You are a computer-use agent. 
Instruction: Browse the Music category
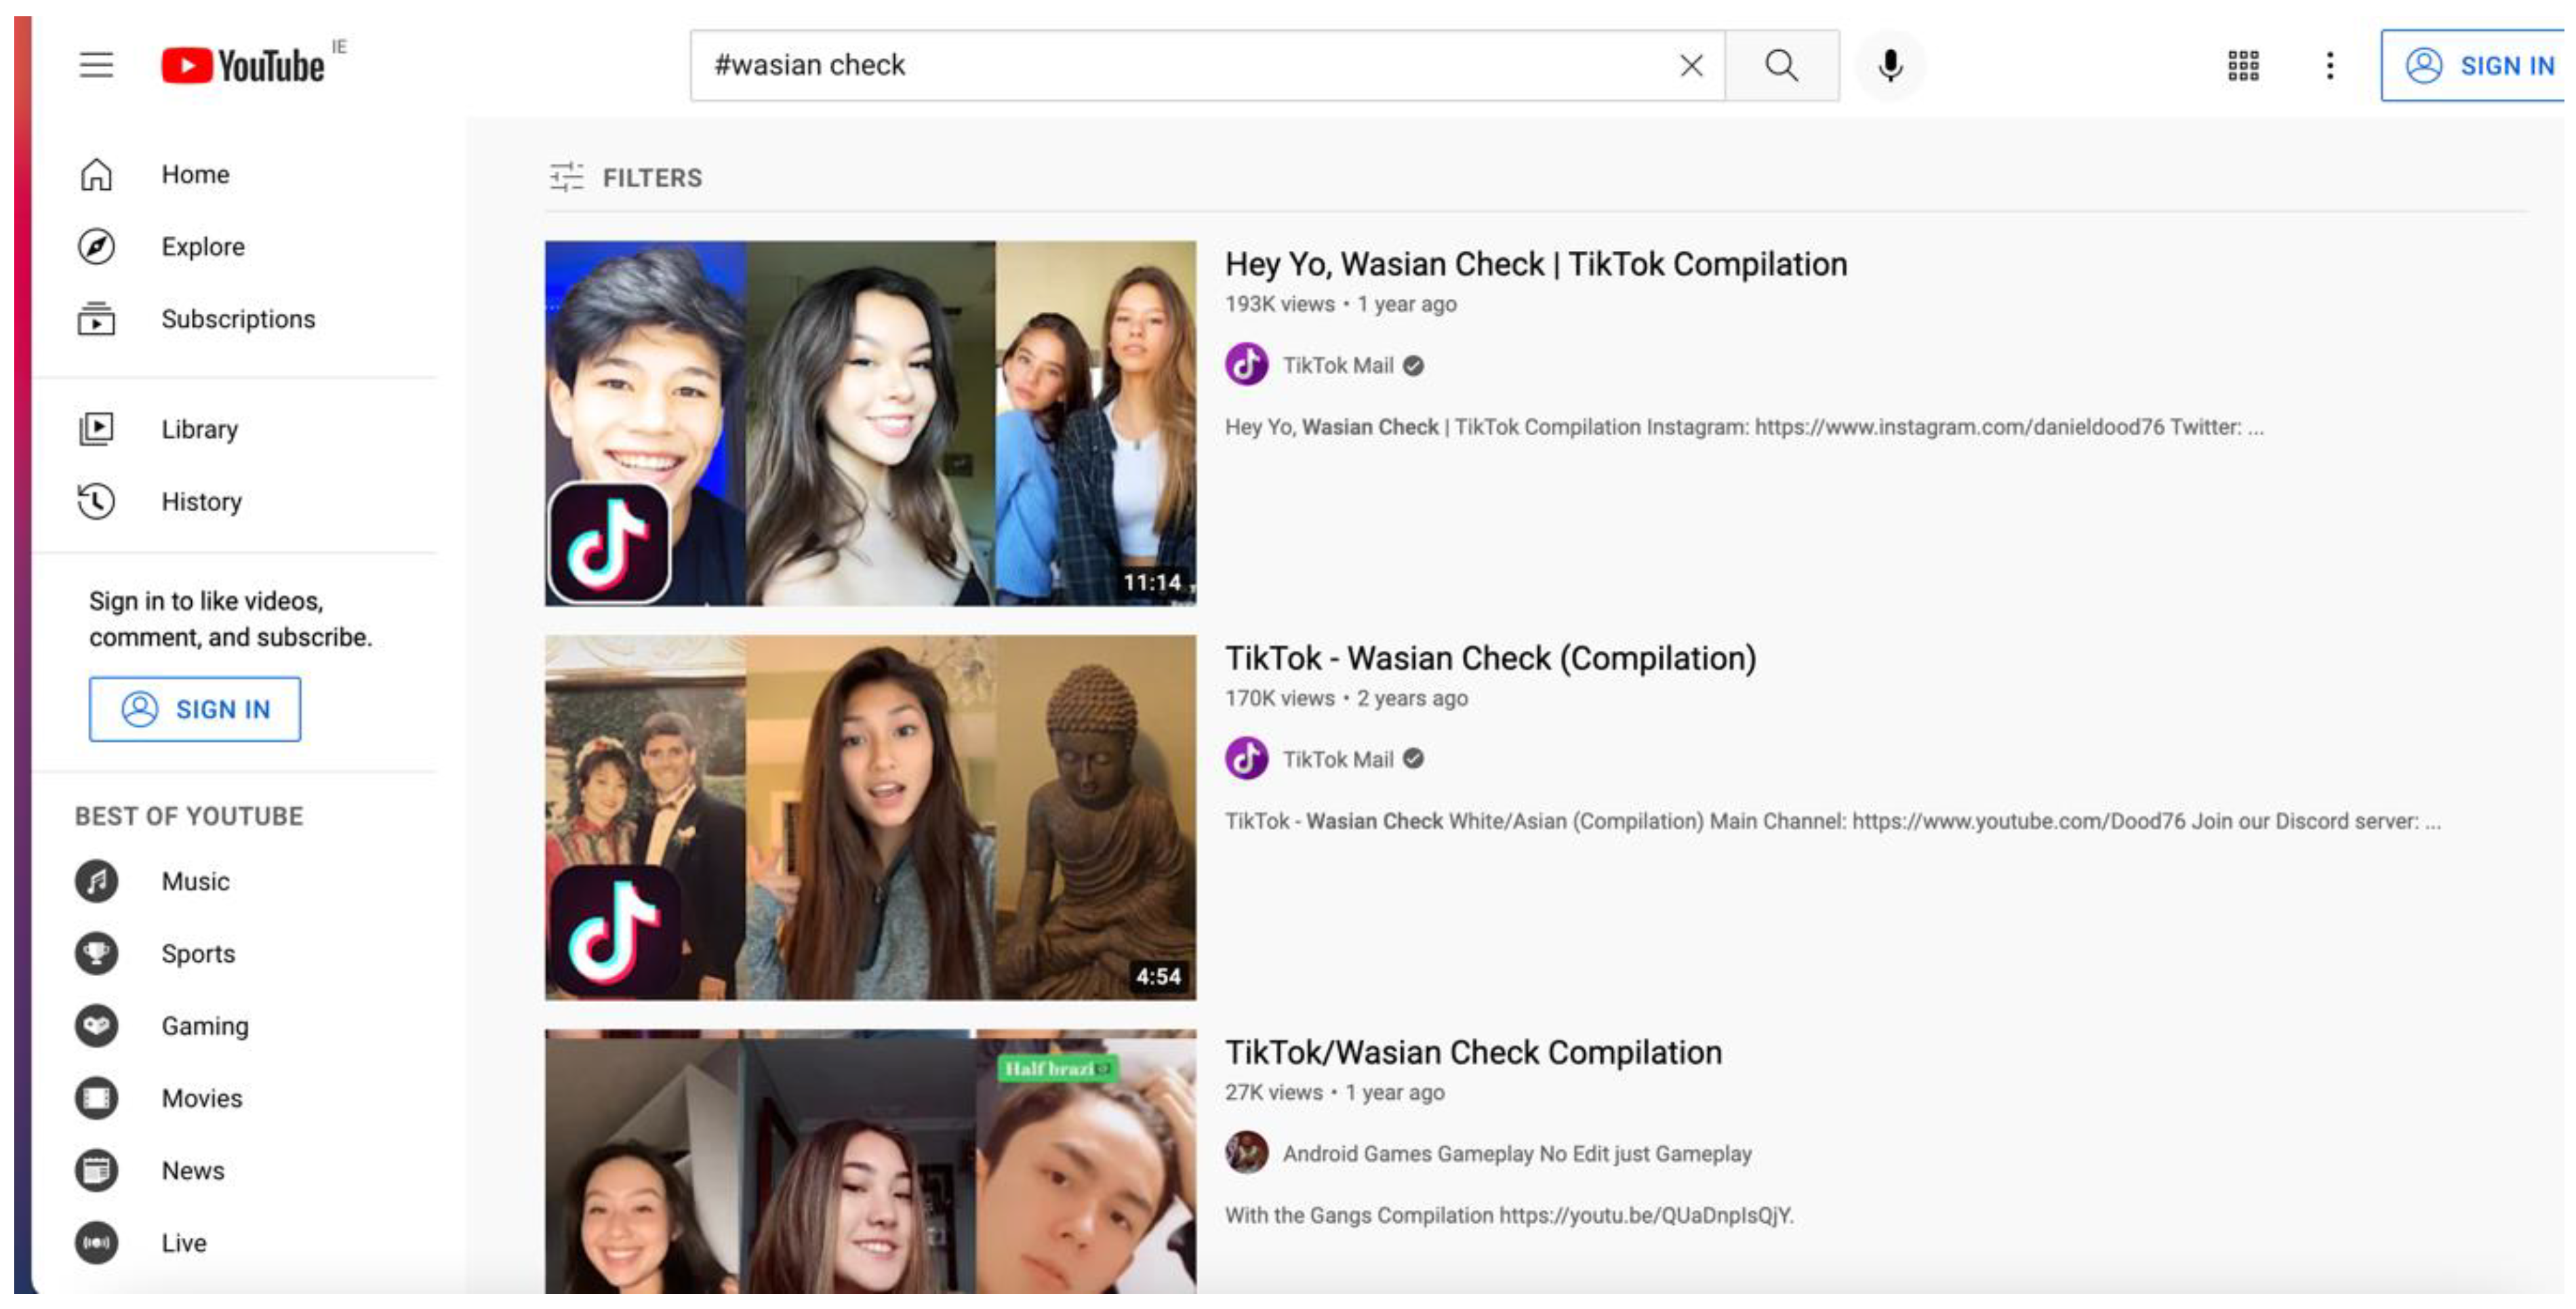point(195,881)
